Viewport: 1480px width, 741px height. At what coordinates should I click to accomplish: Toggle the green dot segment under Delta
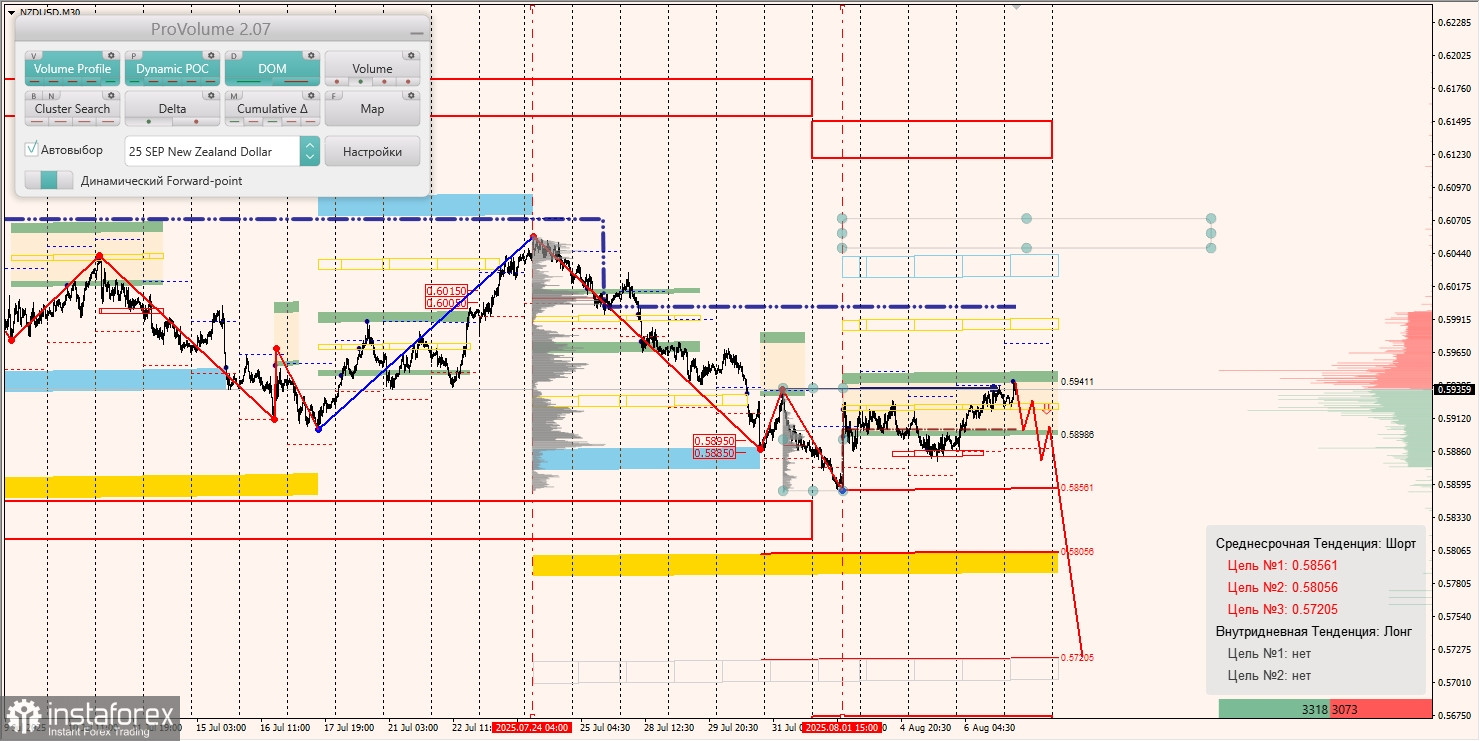(x=149, y=122)
